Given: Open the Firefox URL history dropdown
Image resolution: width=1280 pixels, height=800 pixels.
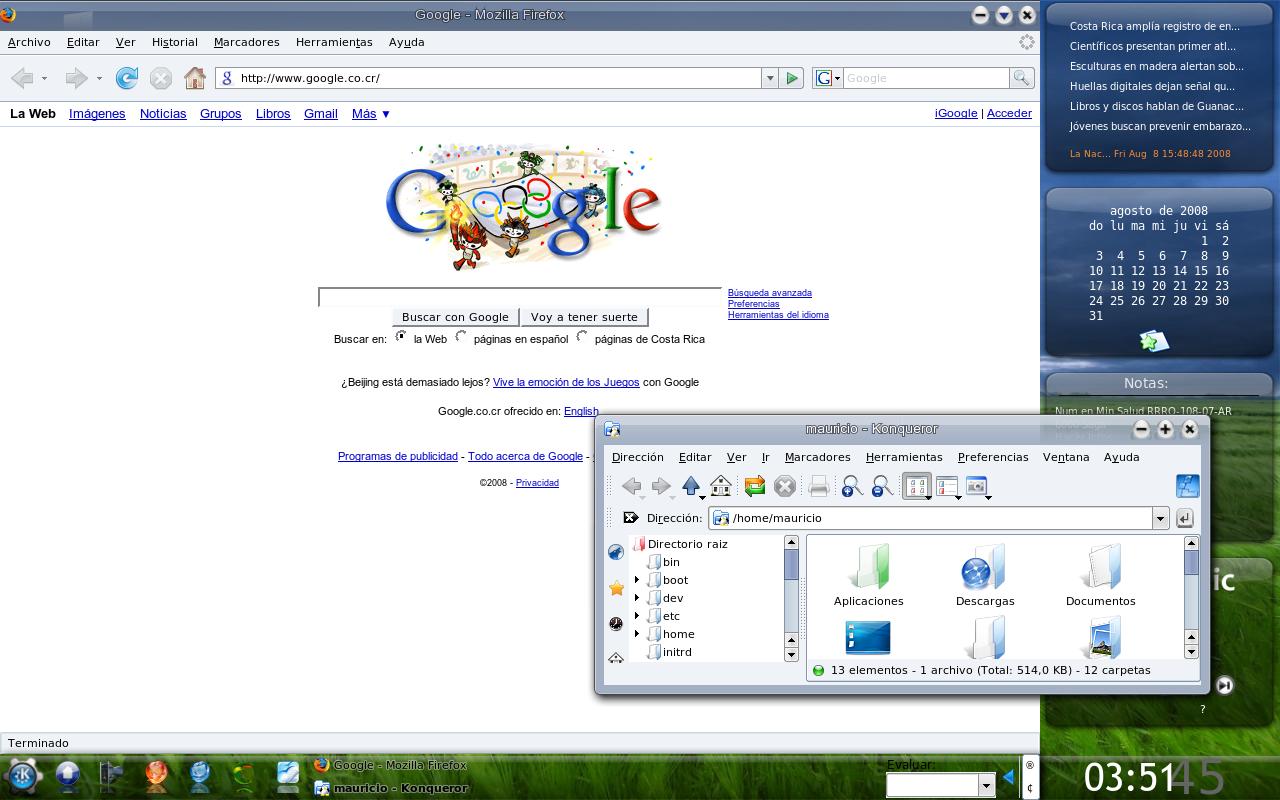Looking at the screenshot, I should click(x=770, y=78).
